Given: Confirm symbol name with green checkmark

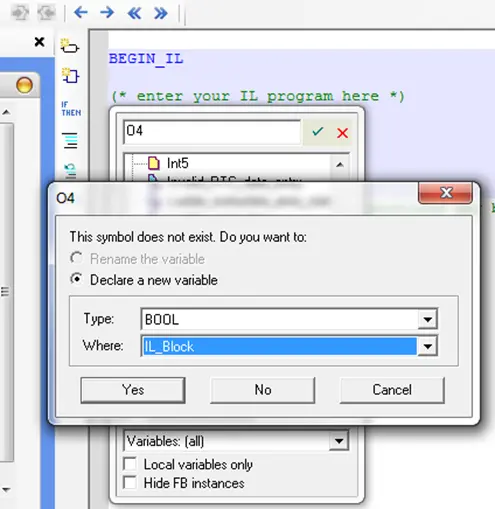Looking at the screenshot, I should [x=318, y=132].
